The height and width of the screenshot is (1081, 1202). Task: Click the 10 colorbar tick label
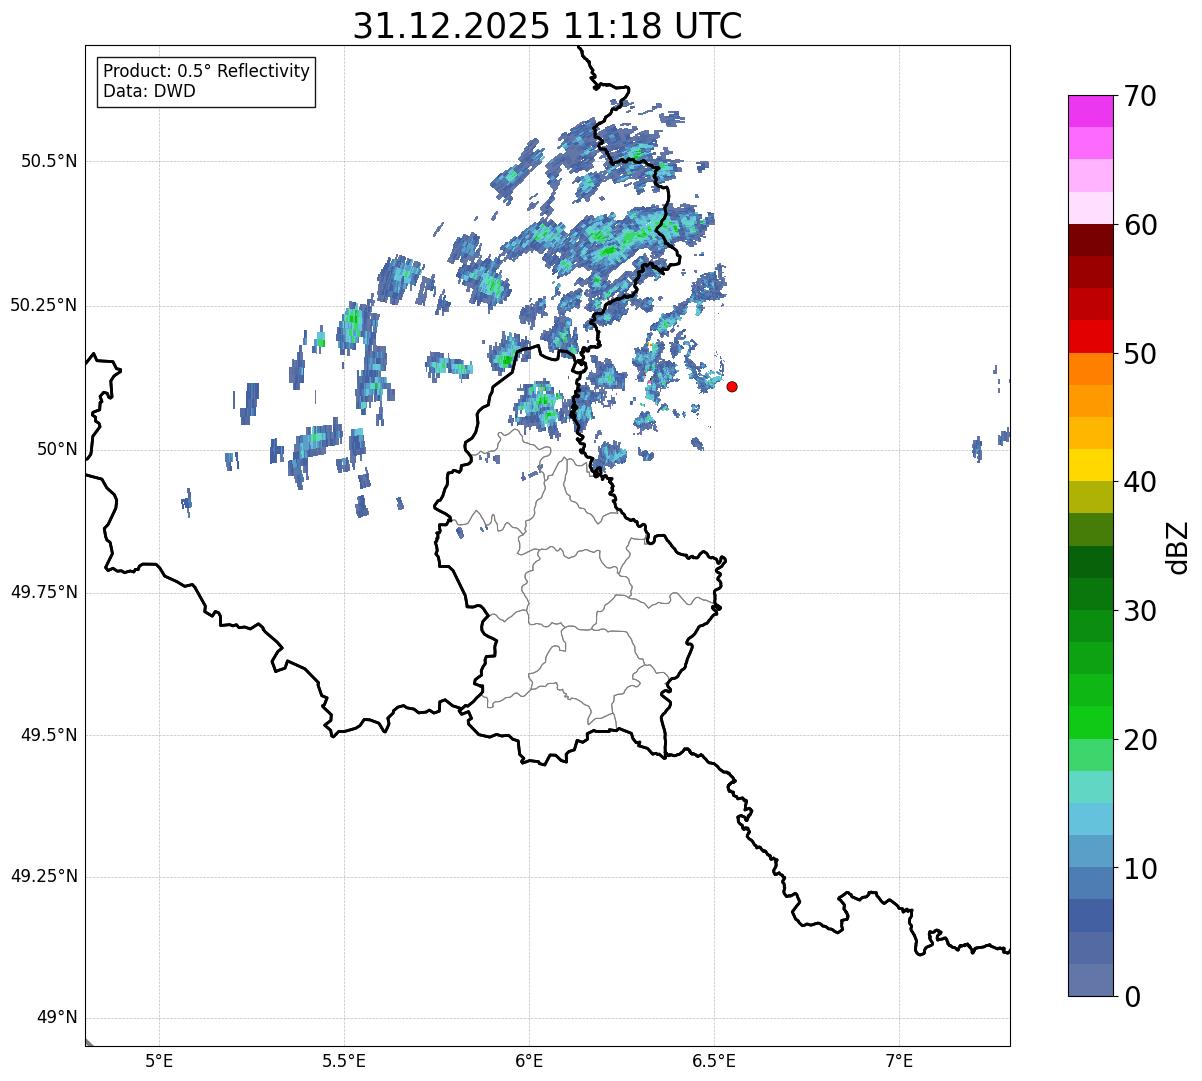(x=1140, y=868)
